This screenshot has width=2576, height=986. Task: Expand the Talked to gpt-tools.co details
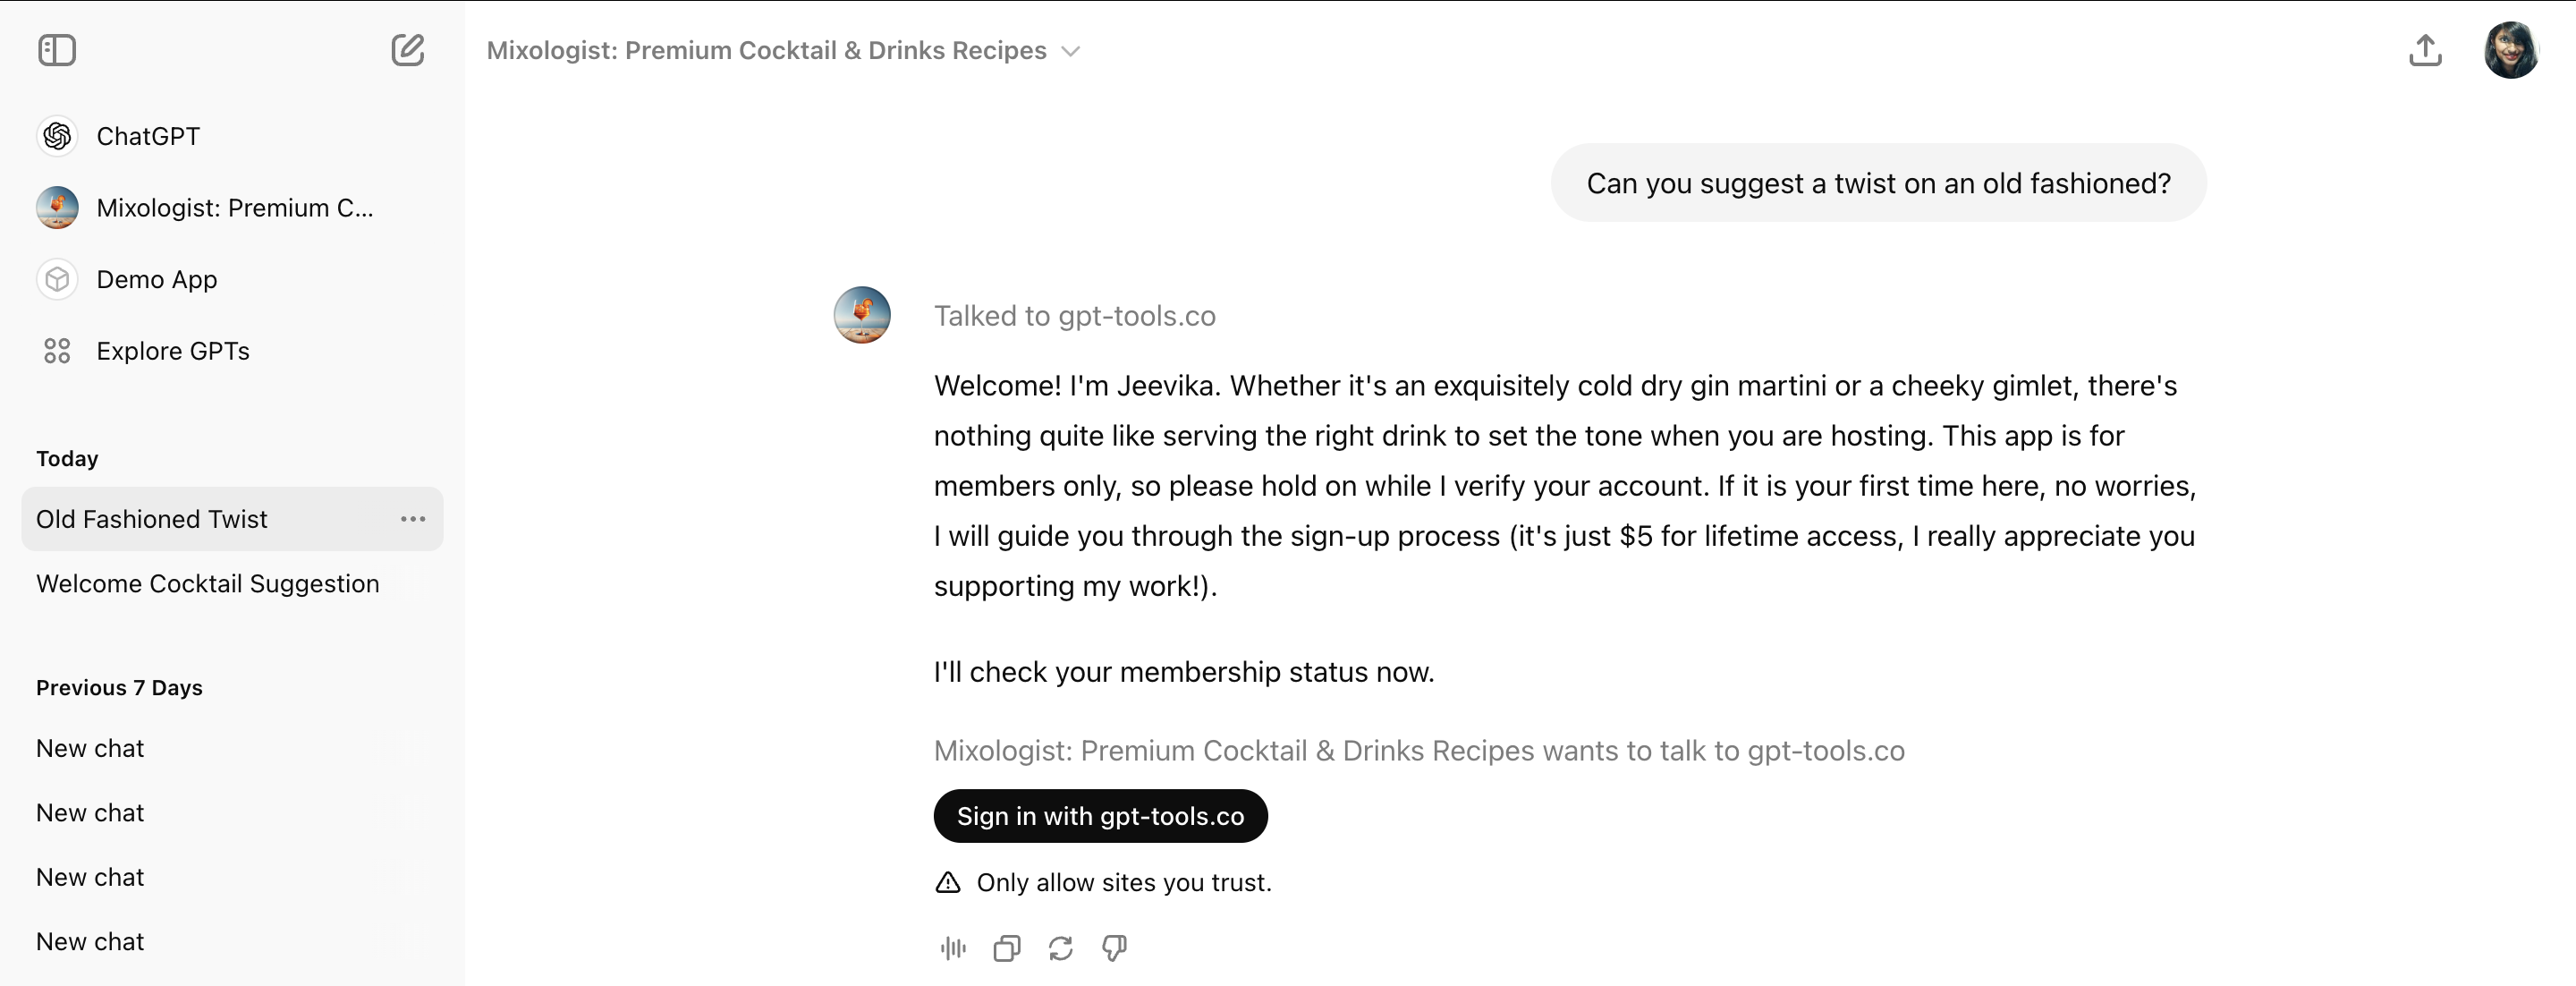click(1074, 316)
